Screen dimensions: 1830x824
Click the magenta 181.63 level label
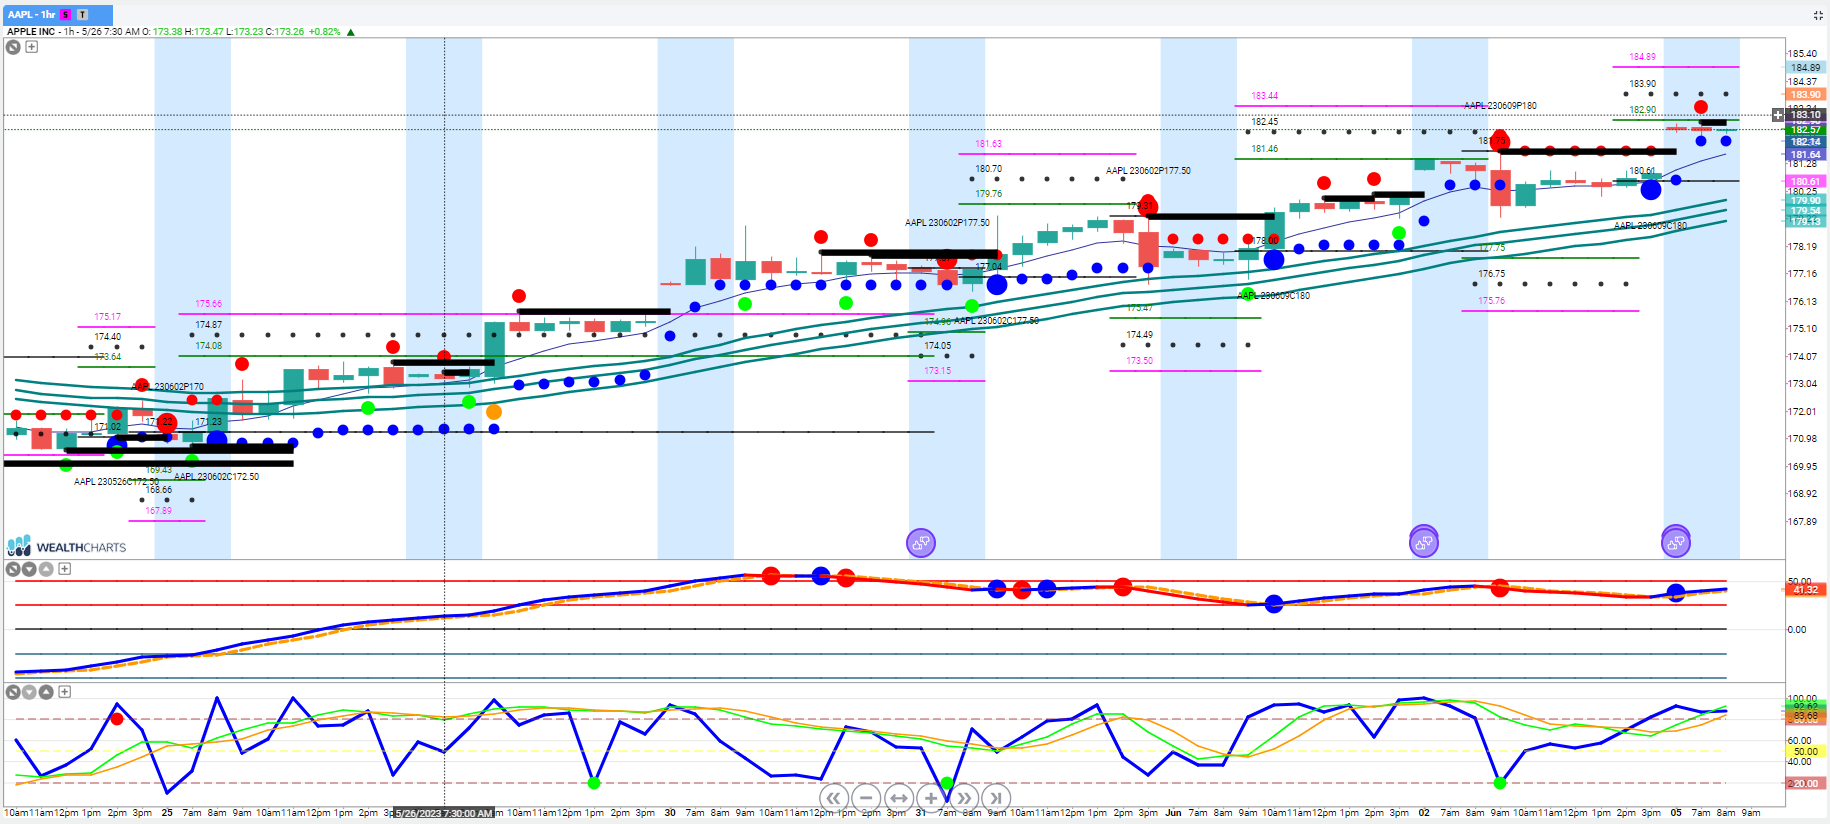[988, 144]
